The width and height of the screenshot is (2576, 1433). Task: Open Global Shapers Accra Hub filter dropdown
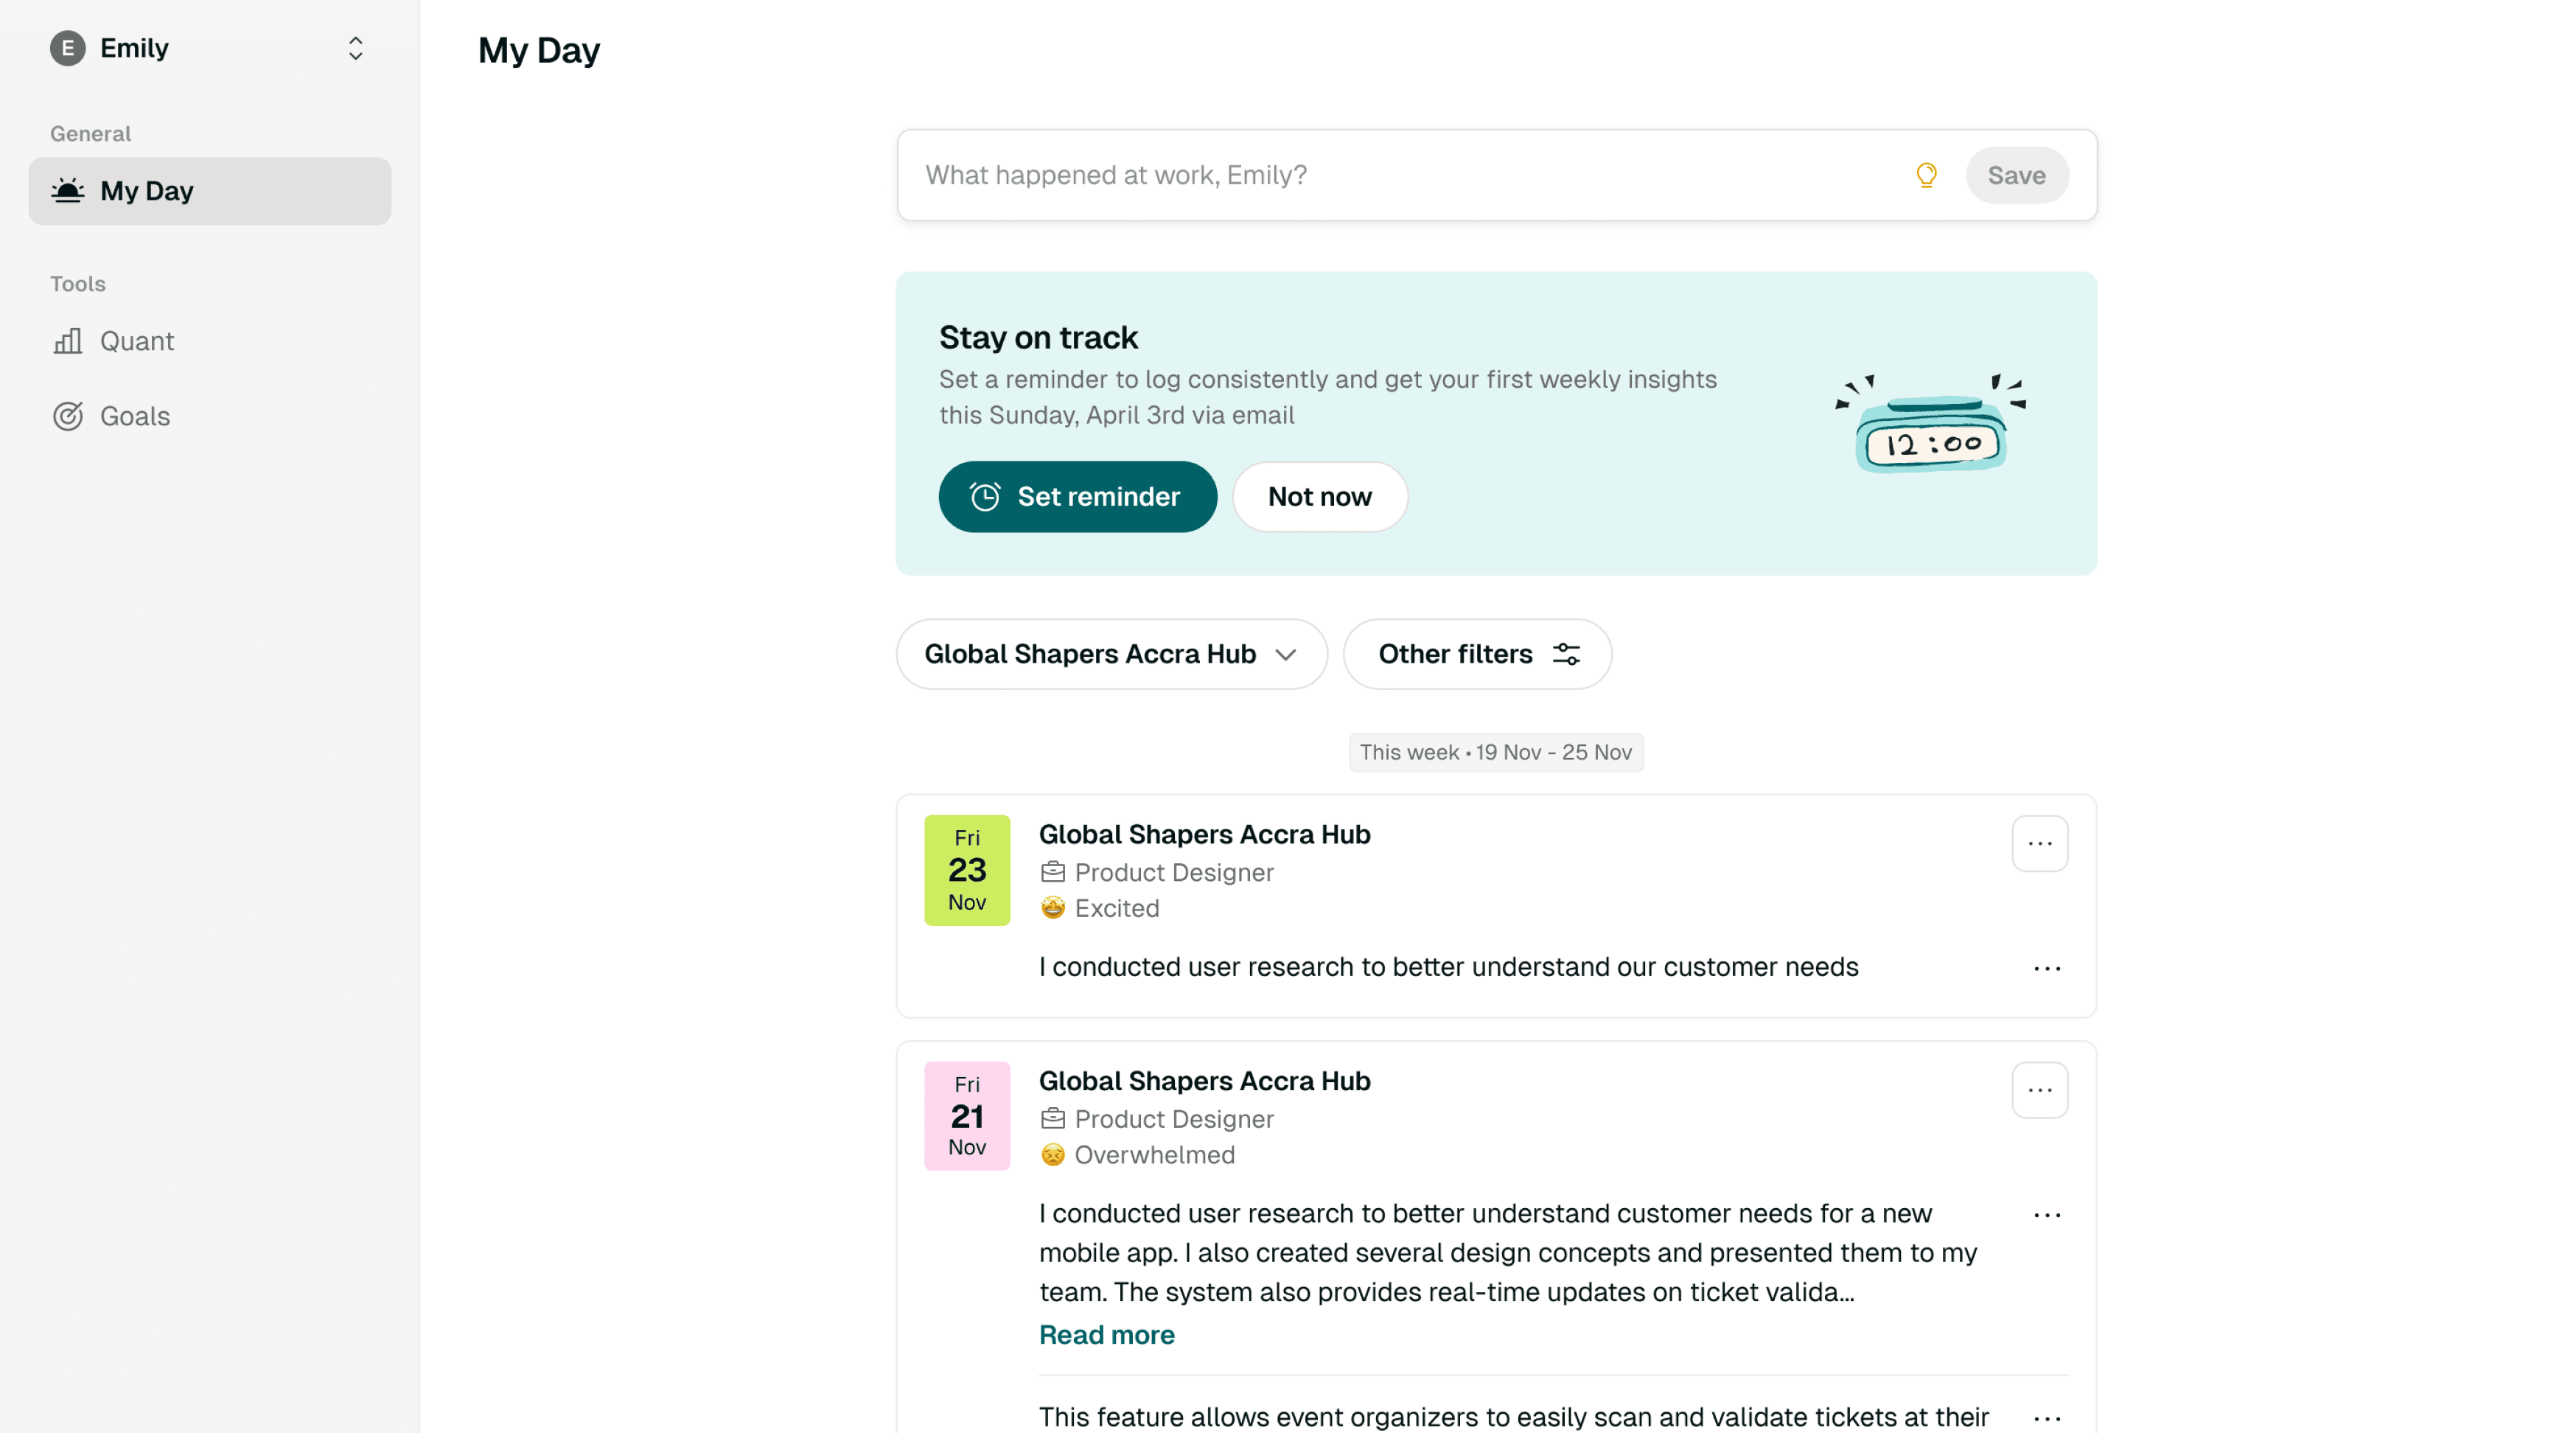(x=1111, y=654)
